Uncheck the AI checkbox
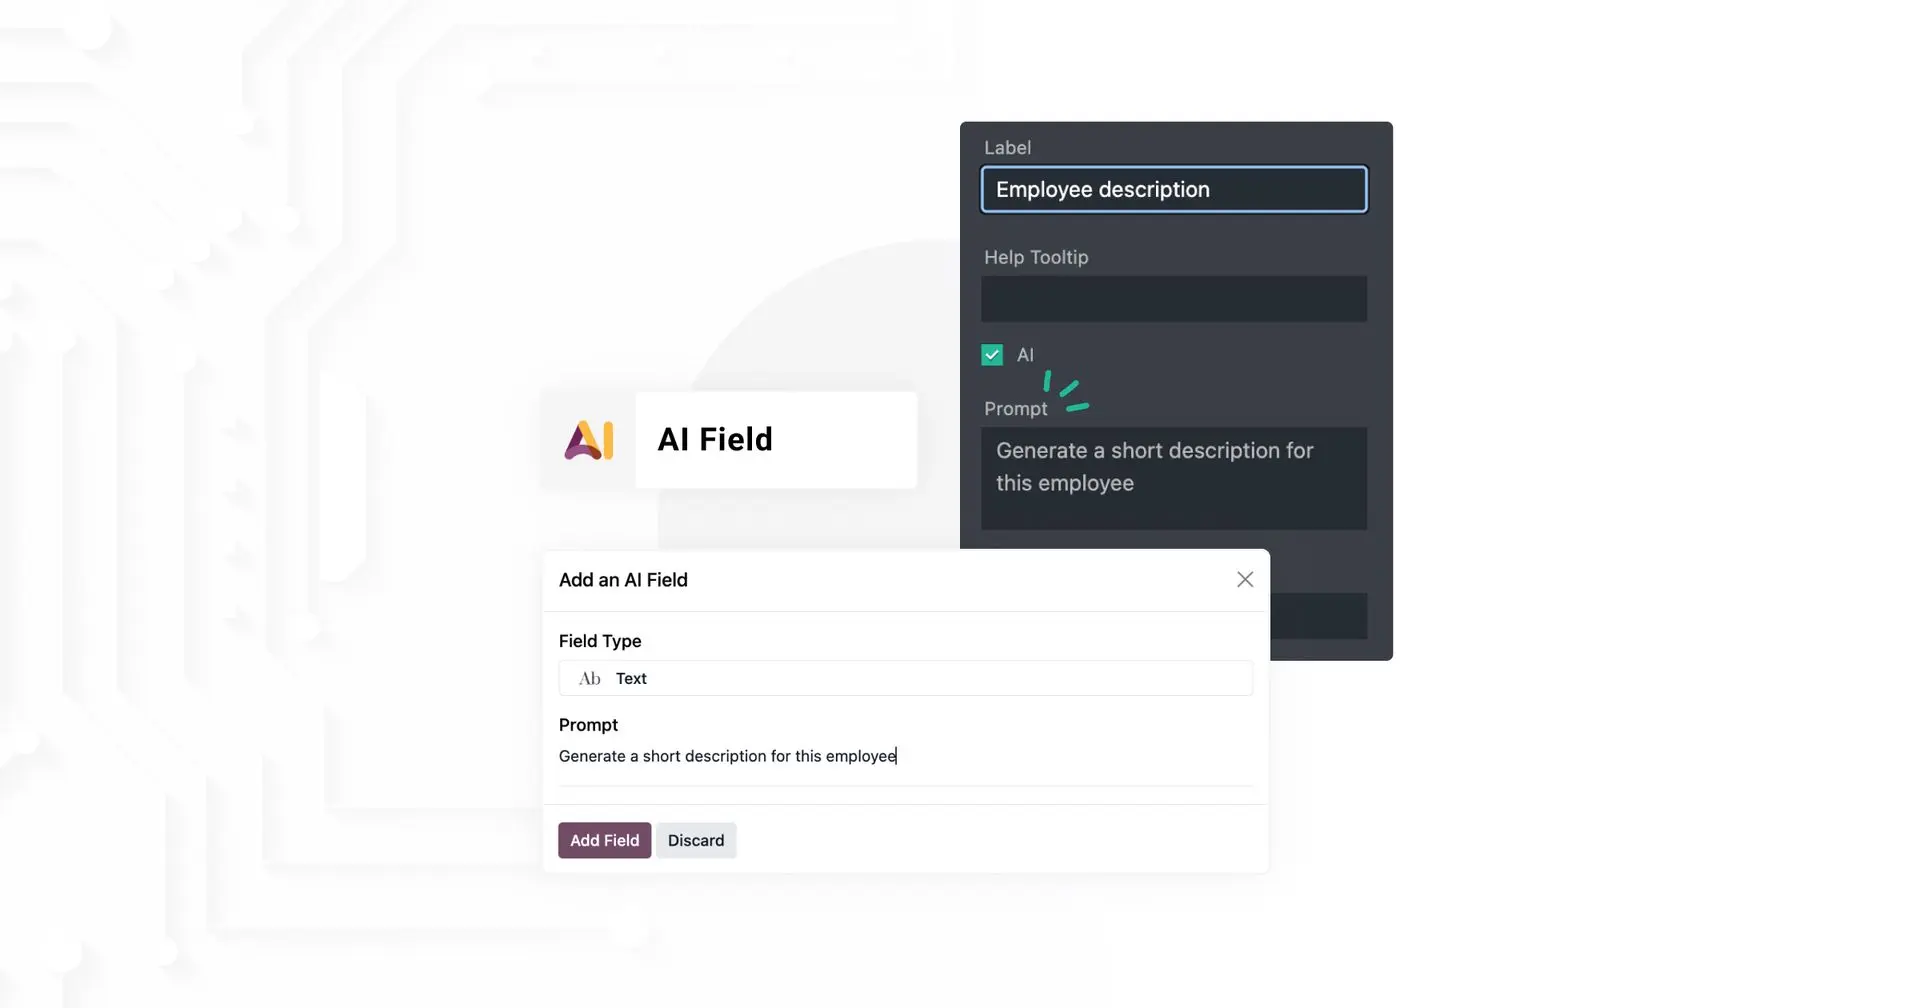Viewport: 1920px width, 1008px height. pyautogui.click(x=992, y=355)
